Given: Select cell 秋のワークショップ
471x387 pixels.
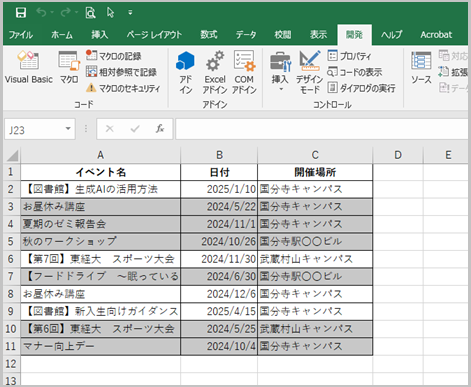Looking at the screenshot, I should [x=100, y=241].
